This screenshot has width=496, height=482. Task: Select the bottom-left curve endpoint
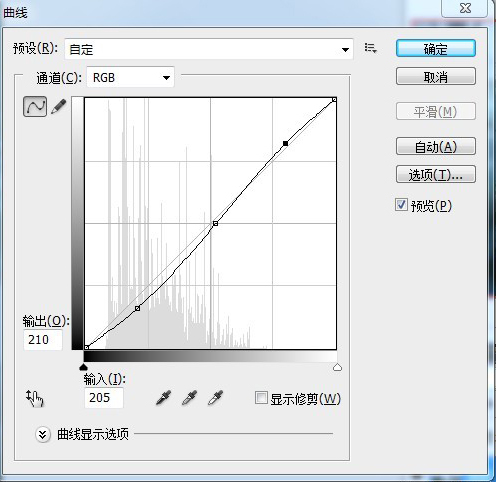[87, 347]
